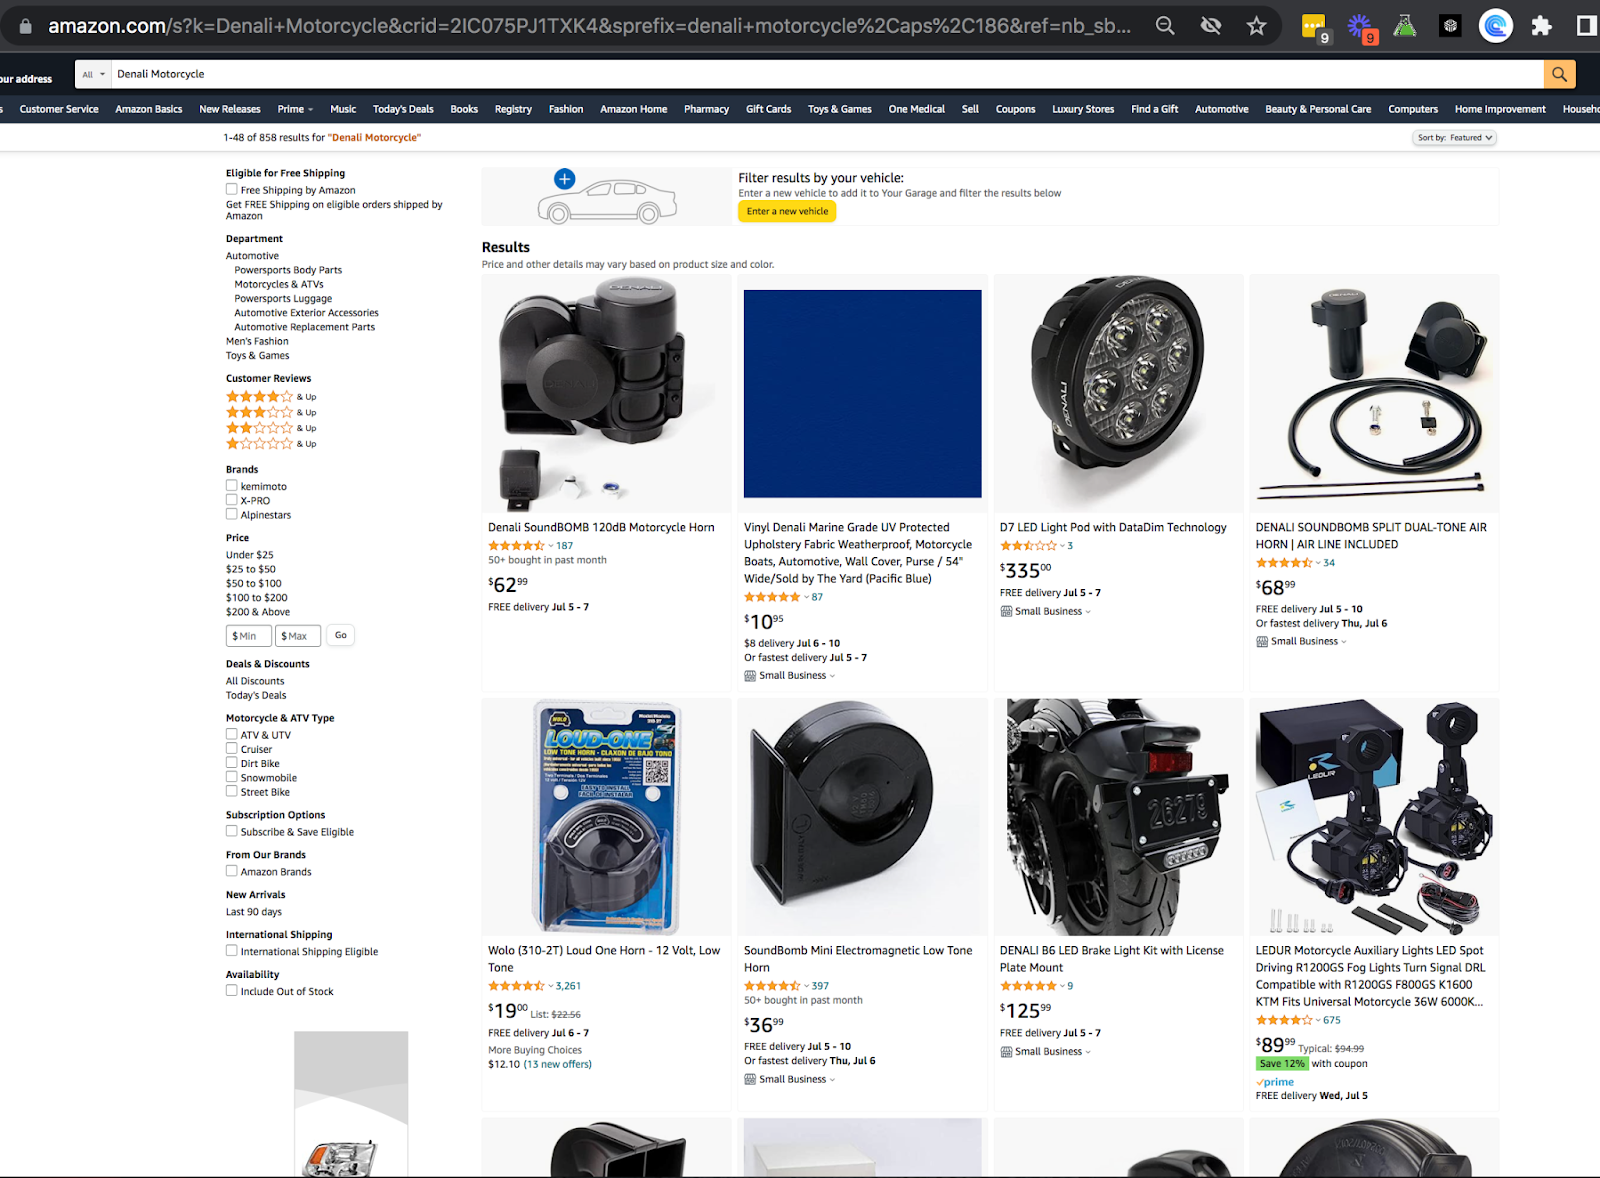Open Denali SoundBOMB 120dB horn product image
1600x1178 pixels.
pyautogui.click(x=606, y=394)
